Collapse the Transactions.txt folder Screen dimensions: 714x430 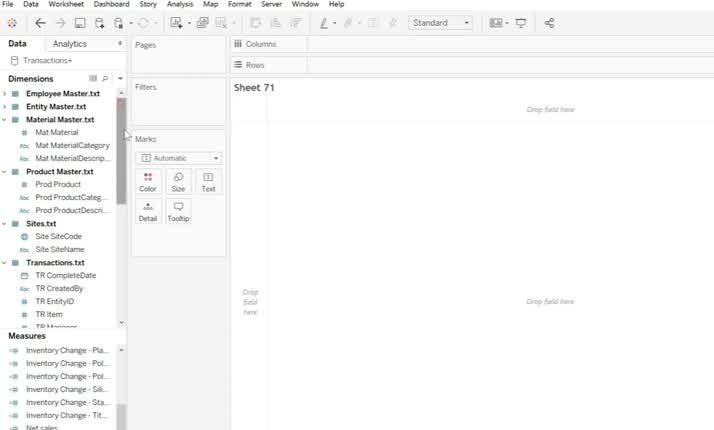pyautogui.click(x=5, y=262)
